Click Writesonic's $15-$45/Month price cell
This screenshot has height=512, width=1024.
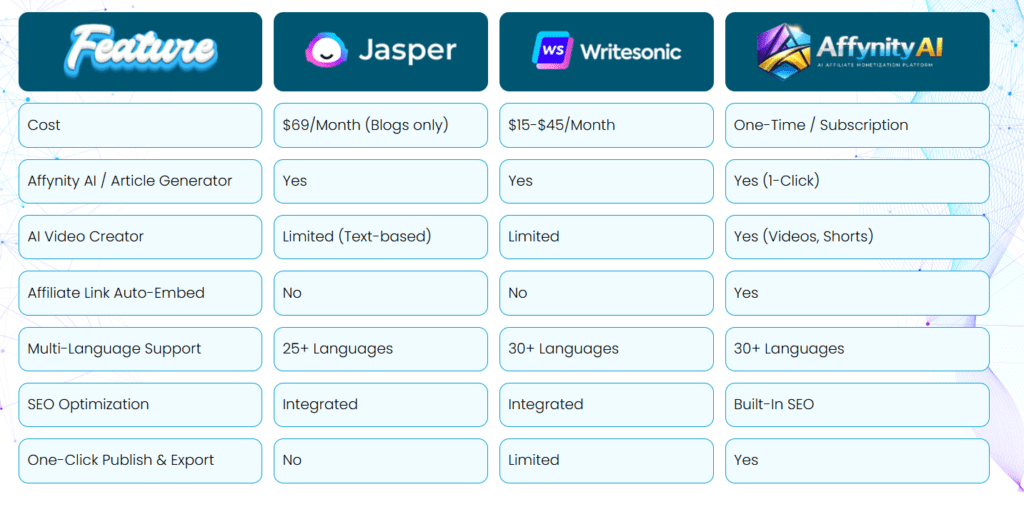coord(607,125)
